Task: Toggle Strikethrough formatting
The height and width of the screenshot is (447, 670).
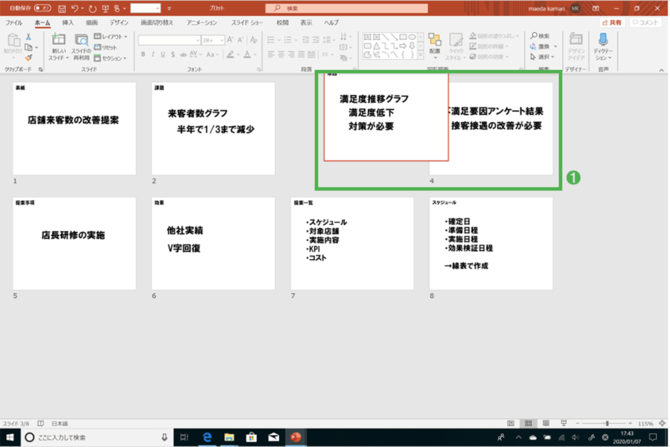Action: [183, 55]
